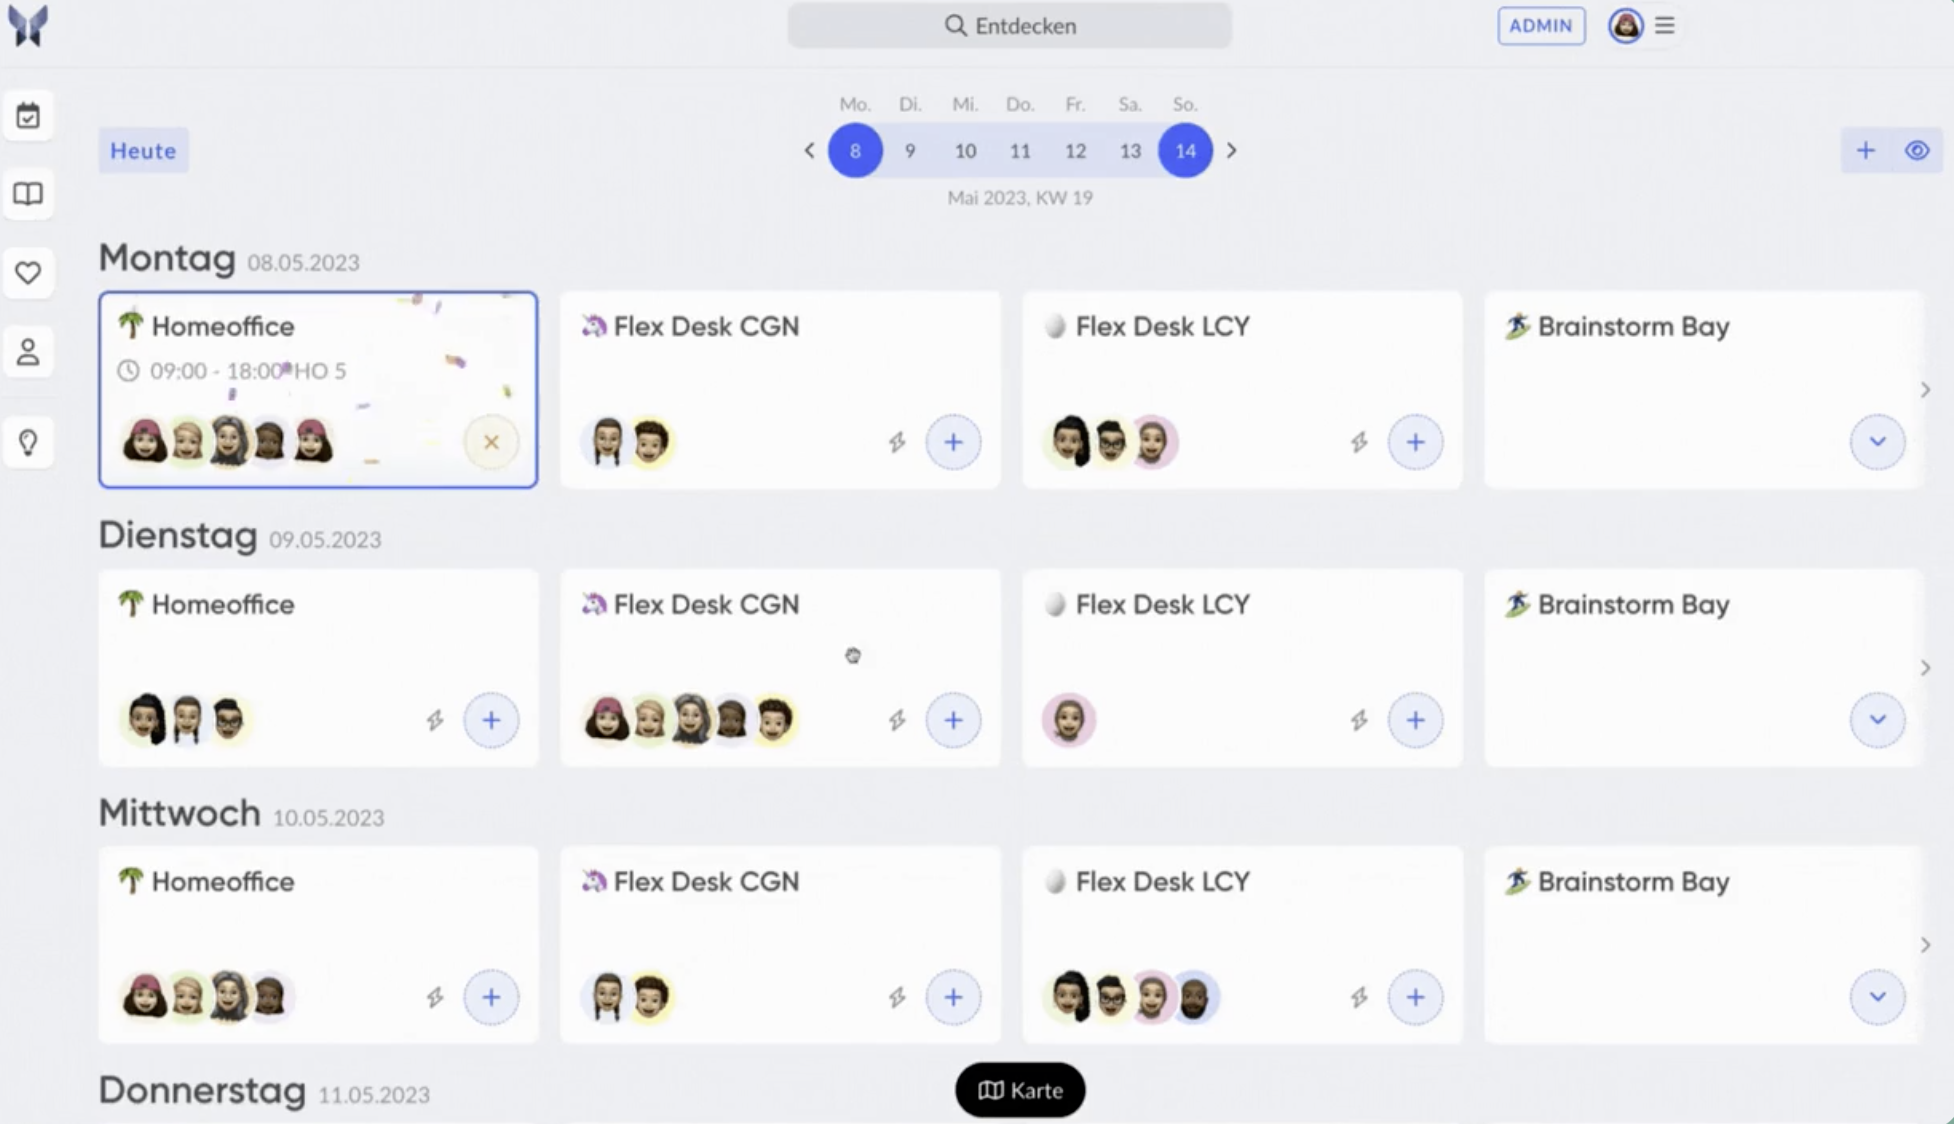Open the calendar check icon in sidebar
The width and height of the screenshot is (1954, 1124).
coord(28,116)
